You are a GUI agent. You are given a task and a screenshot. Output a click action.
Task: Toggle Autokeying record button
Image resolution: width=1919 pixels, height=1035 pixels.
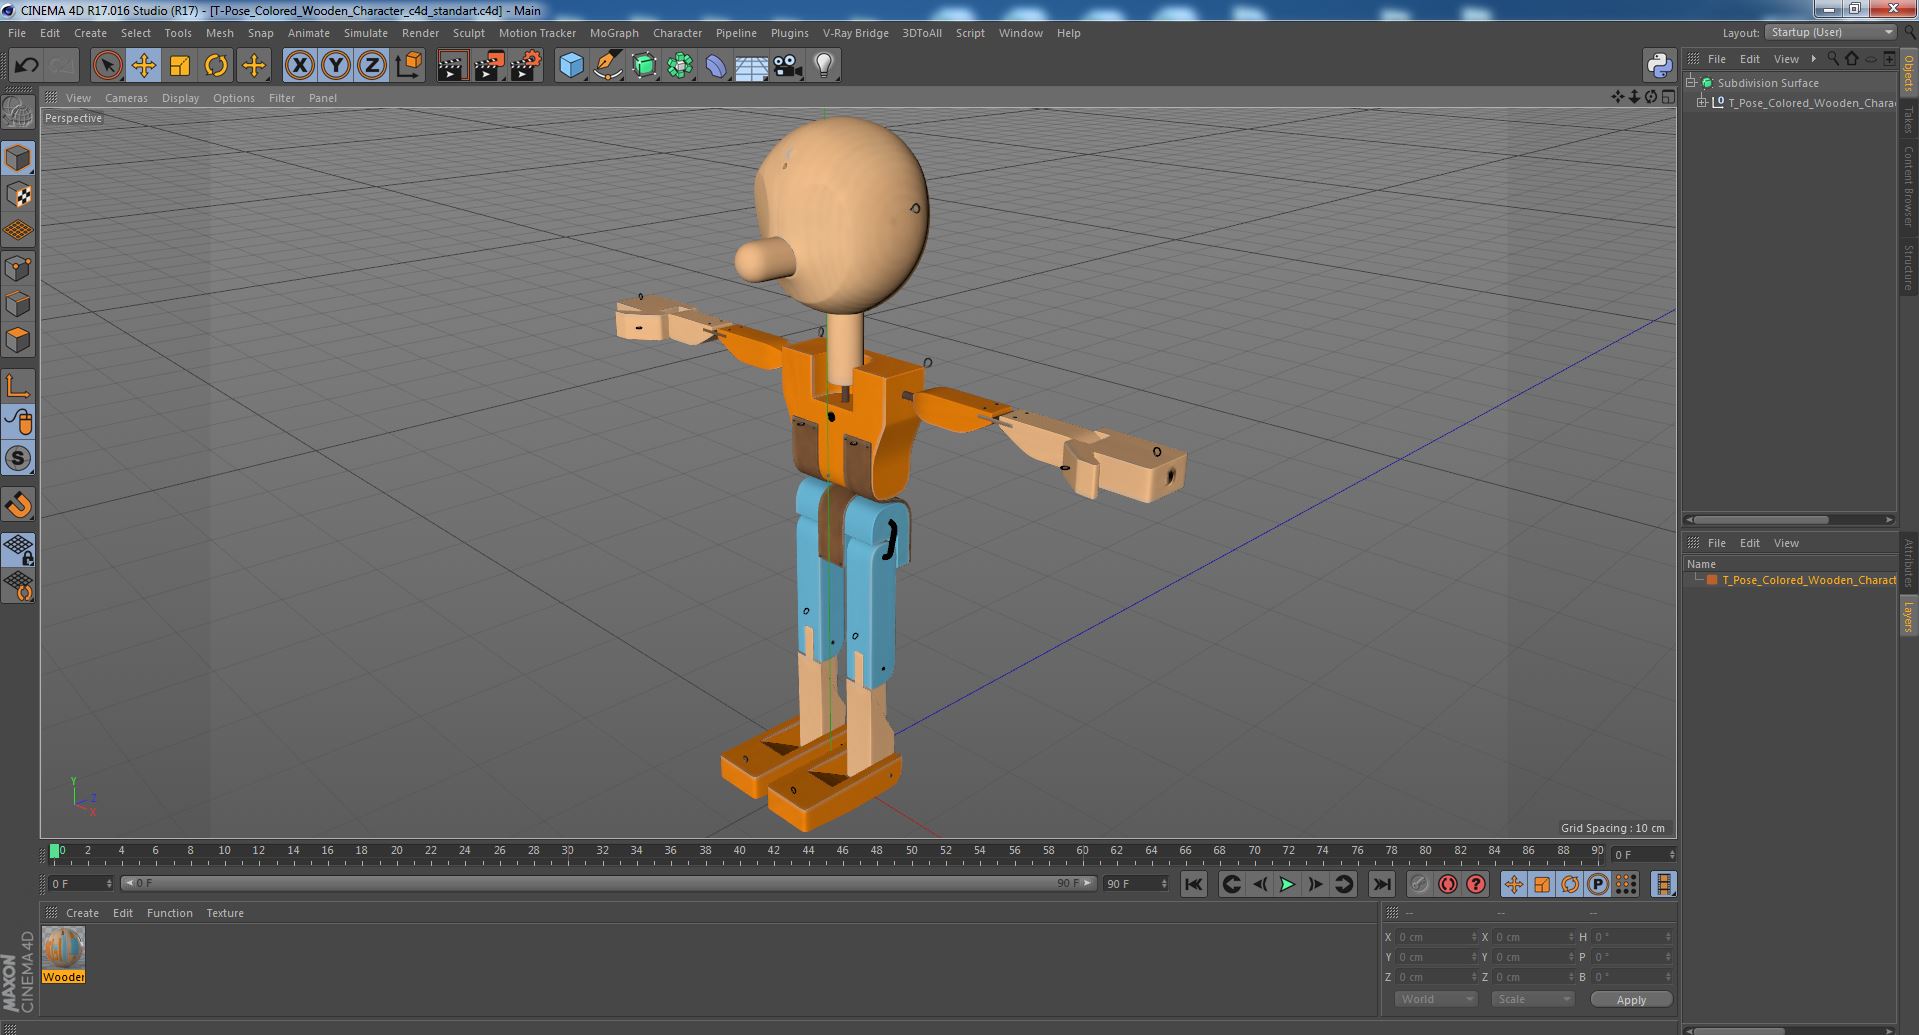[x=1448, y=884]
